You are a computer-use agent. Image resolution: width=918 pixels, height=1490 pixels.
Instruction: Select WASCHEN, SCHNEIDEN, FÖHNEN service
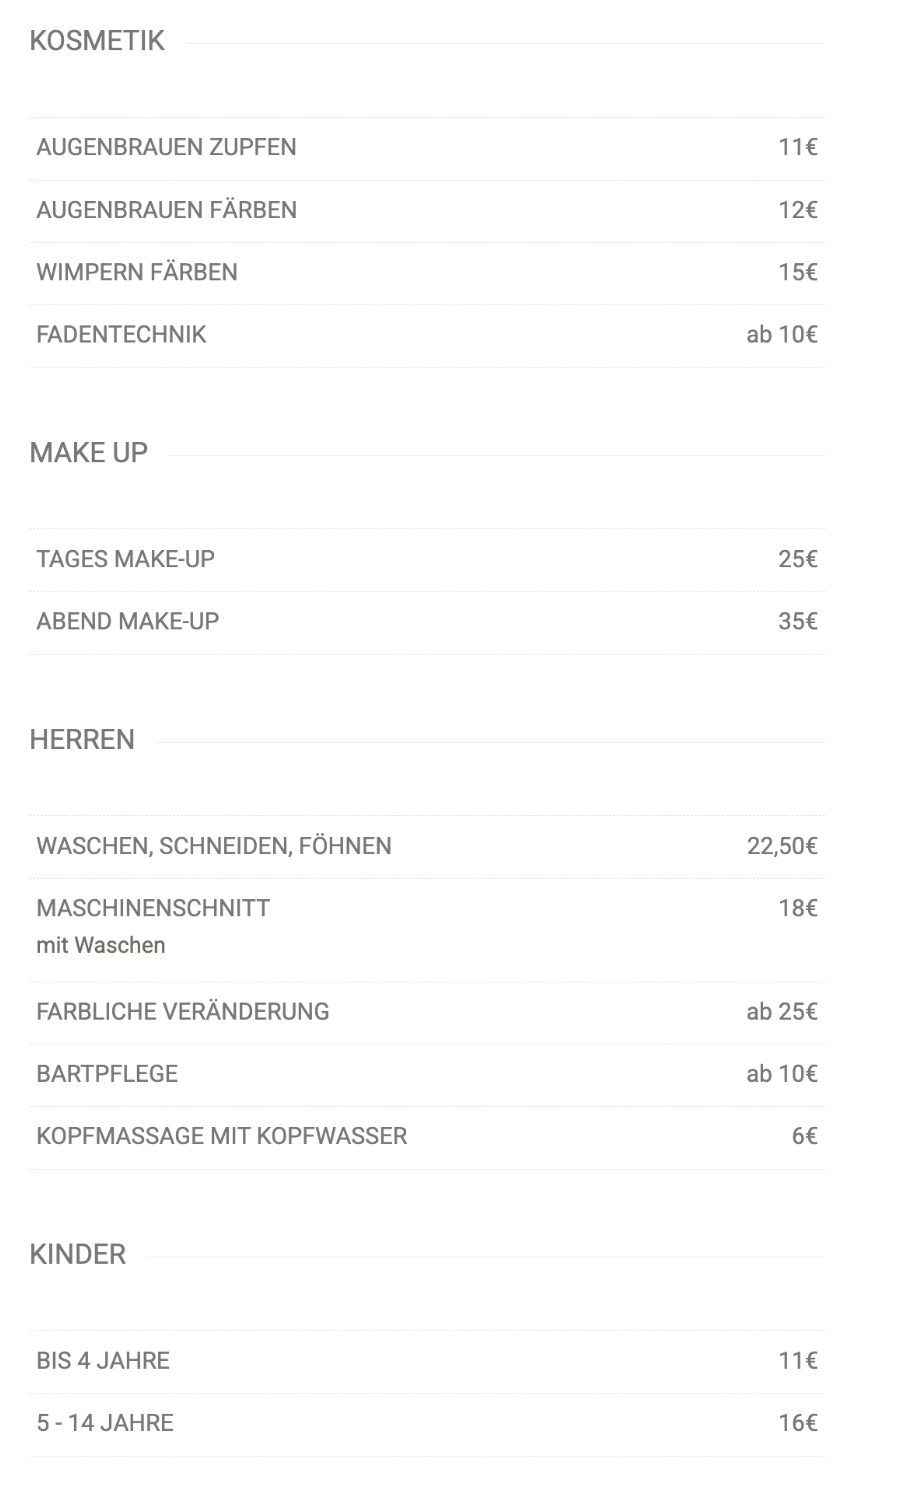[427, 847]
